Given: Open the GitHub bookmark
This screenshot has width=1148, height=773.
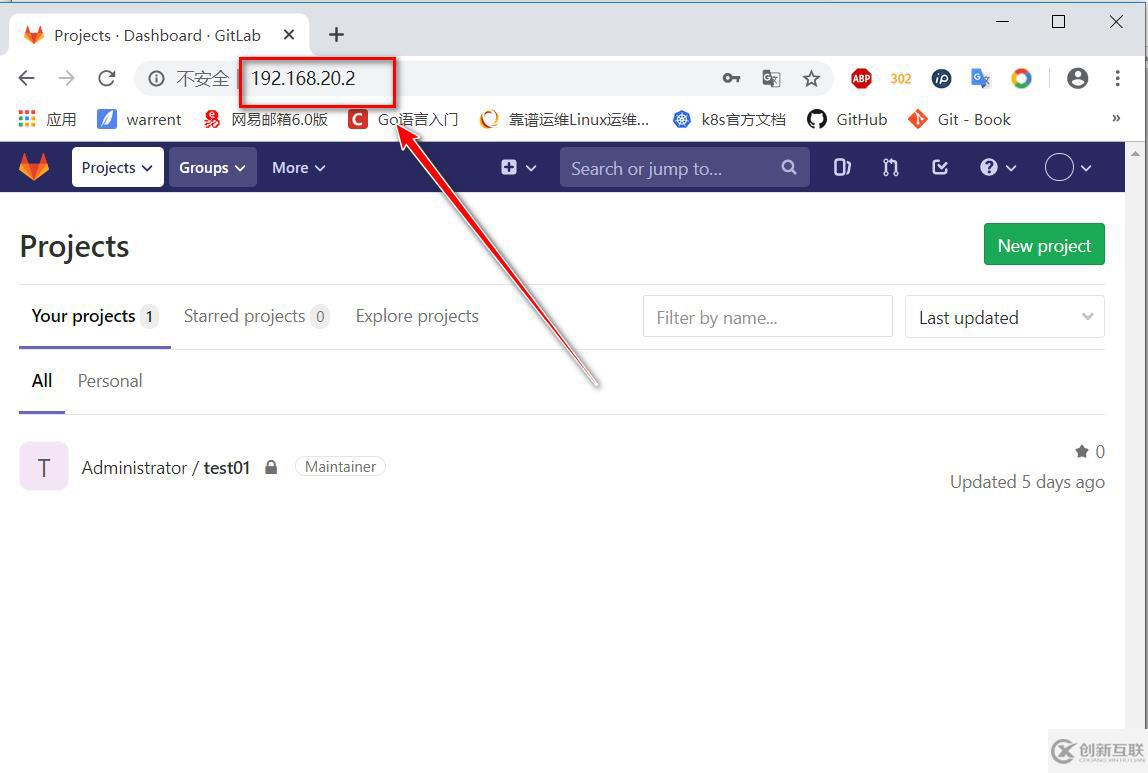Looking at the screenshot, I should [847, 119].
